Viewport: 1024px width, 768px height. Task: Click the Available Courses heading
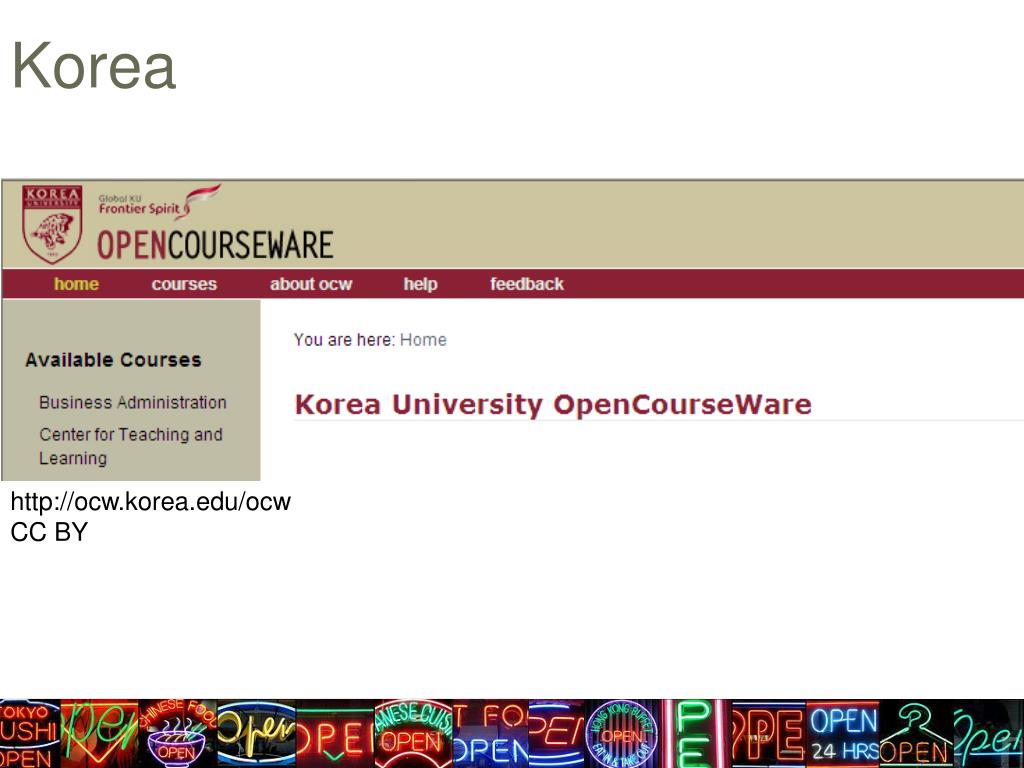[x=113, y=360]
